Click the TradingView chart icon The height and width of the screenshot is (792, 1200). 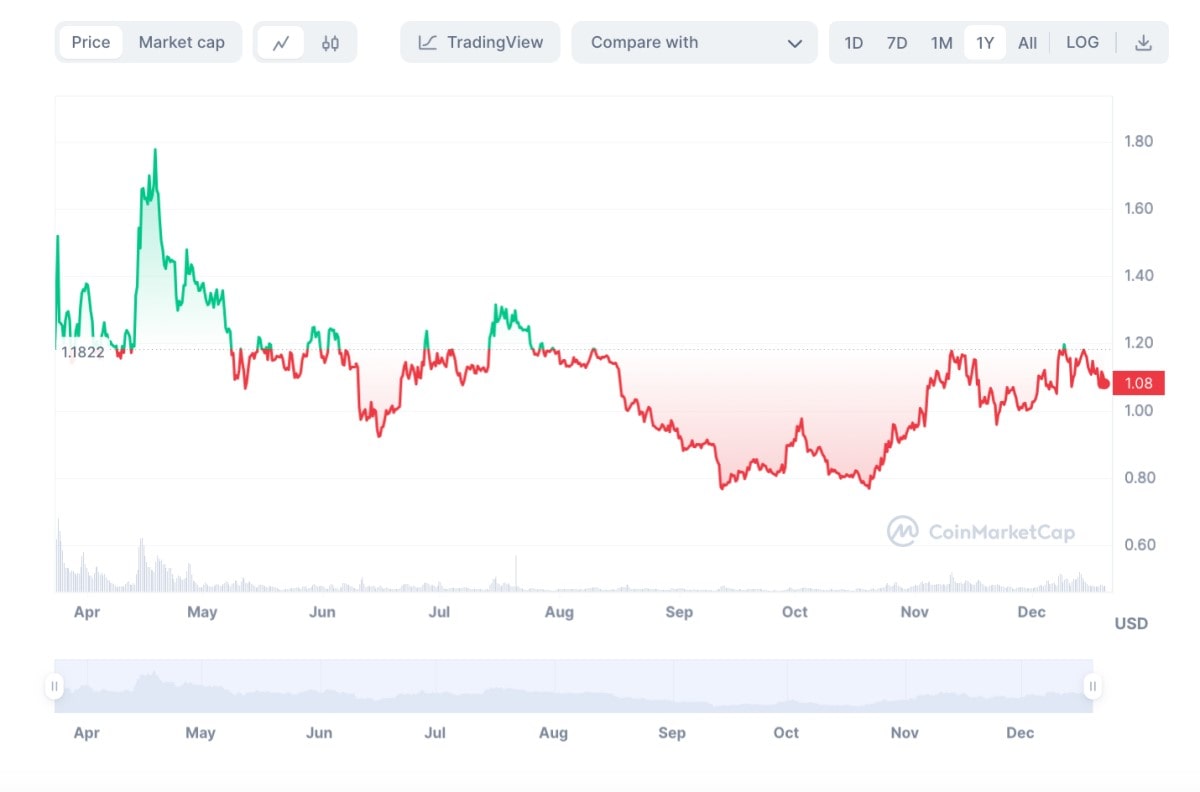[428, 43]
